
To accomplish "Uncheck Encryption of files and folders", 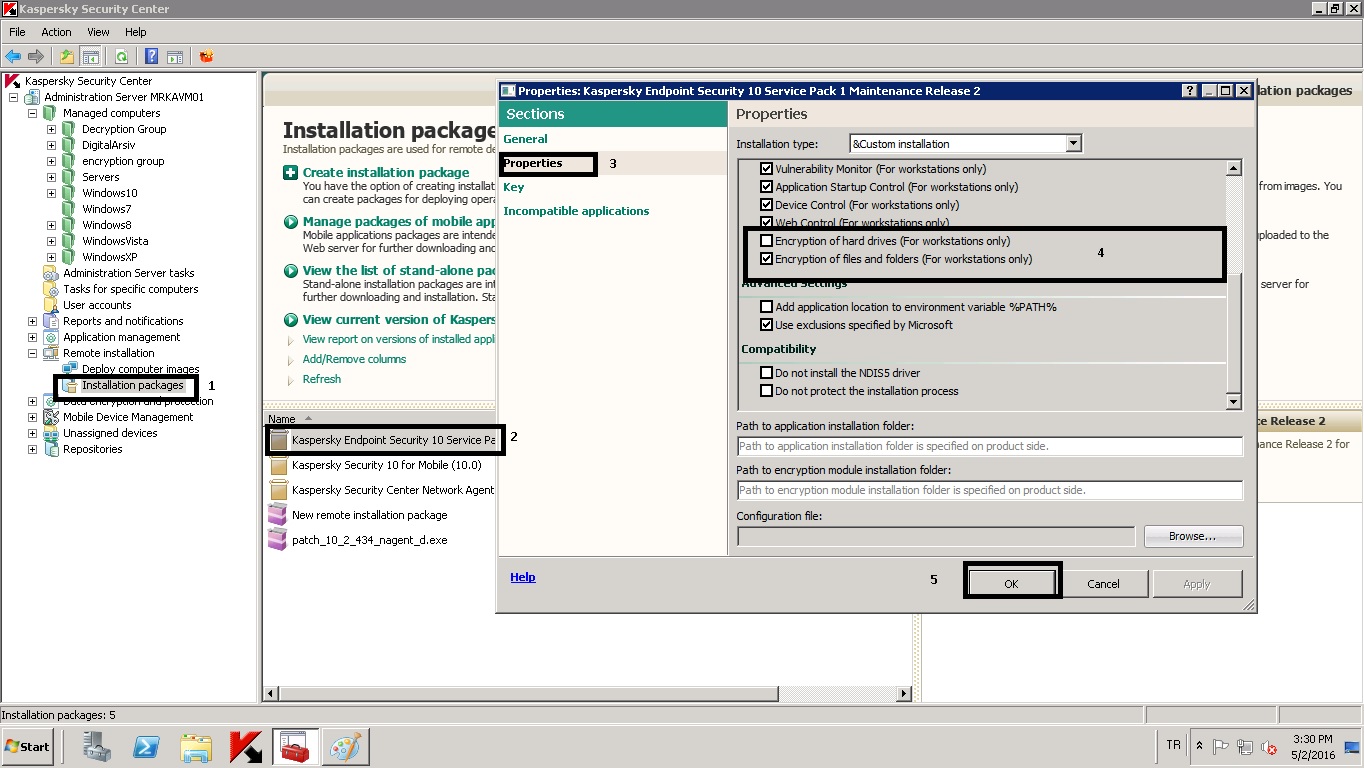I will point(767,259).
